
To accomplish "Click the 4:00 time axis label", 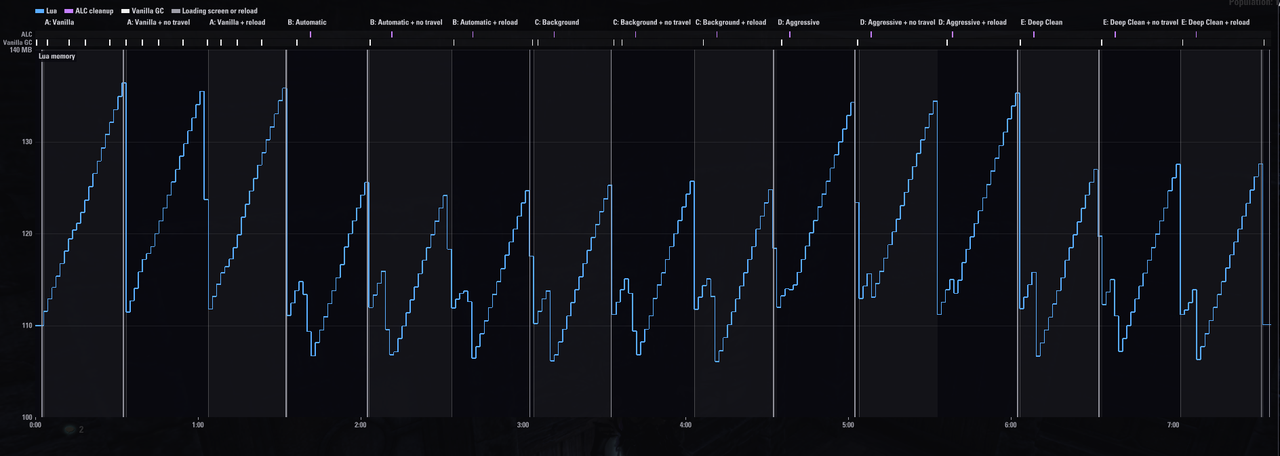I will click(x=686, y=425).
